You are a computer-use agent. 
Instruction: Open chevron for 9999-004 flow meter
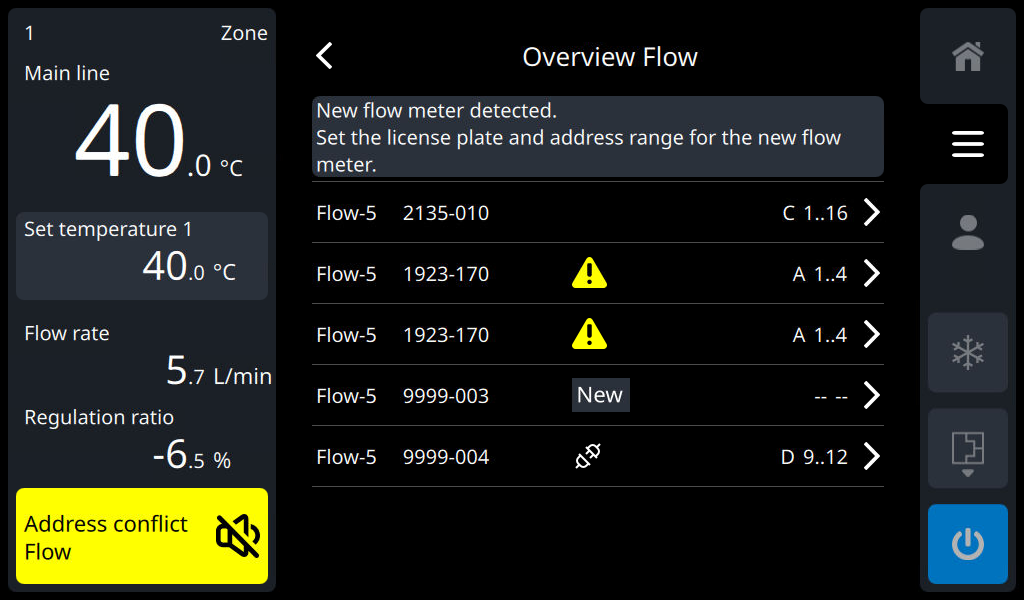point(872,457)
